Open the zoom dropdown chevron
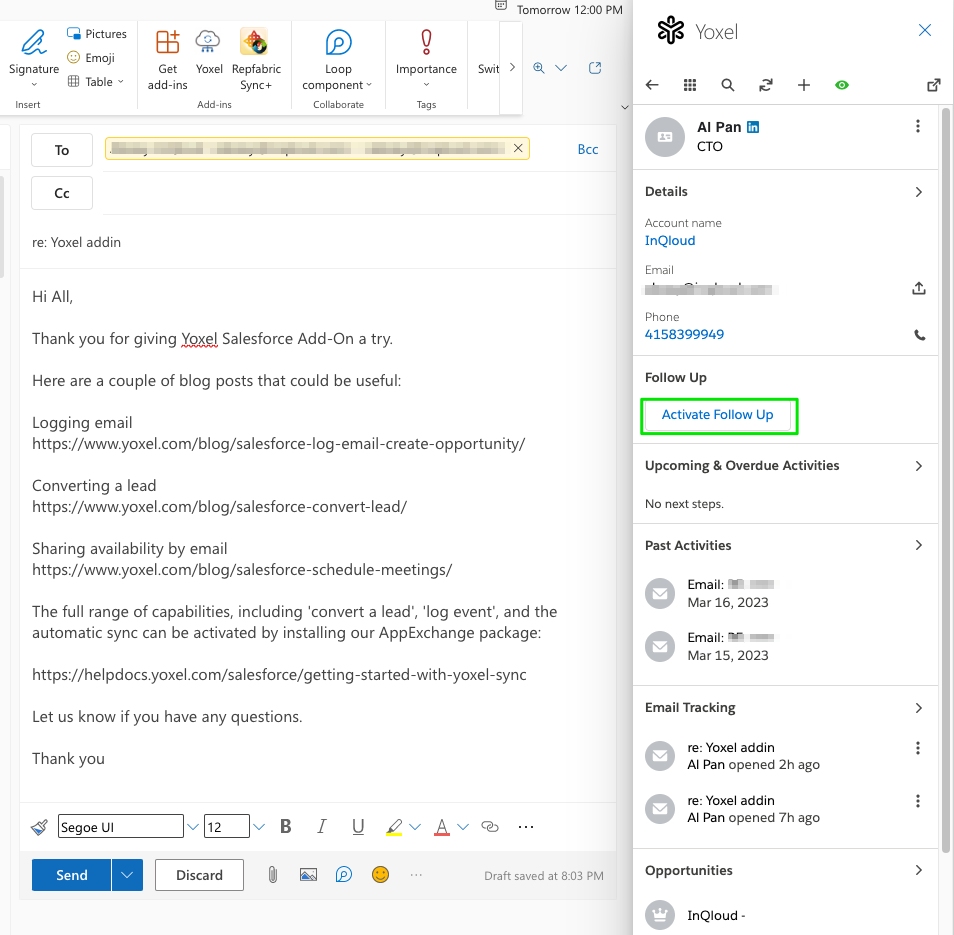The width and height of the screenshot is (954, 935). pyautogui.click(x=561, y=68)
